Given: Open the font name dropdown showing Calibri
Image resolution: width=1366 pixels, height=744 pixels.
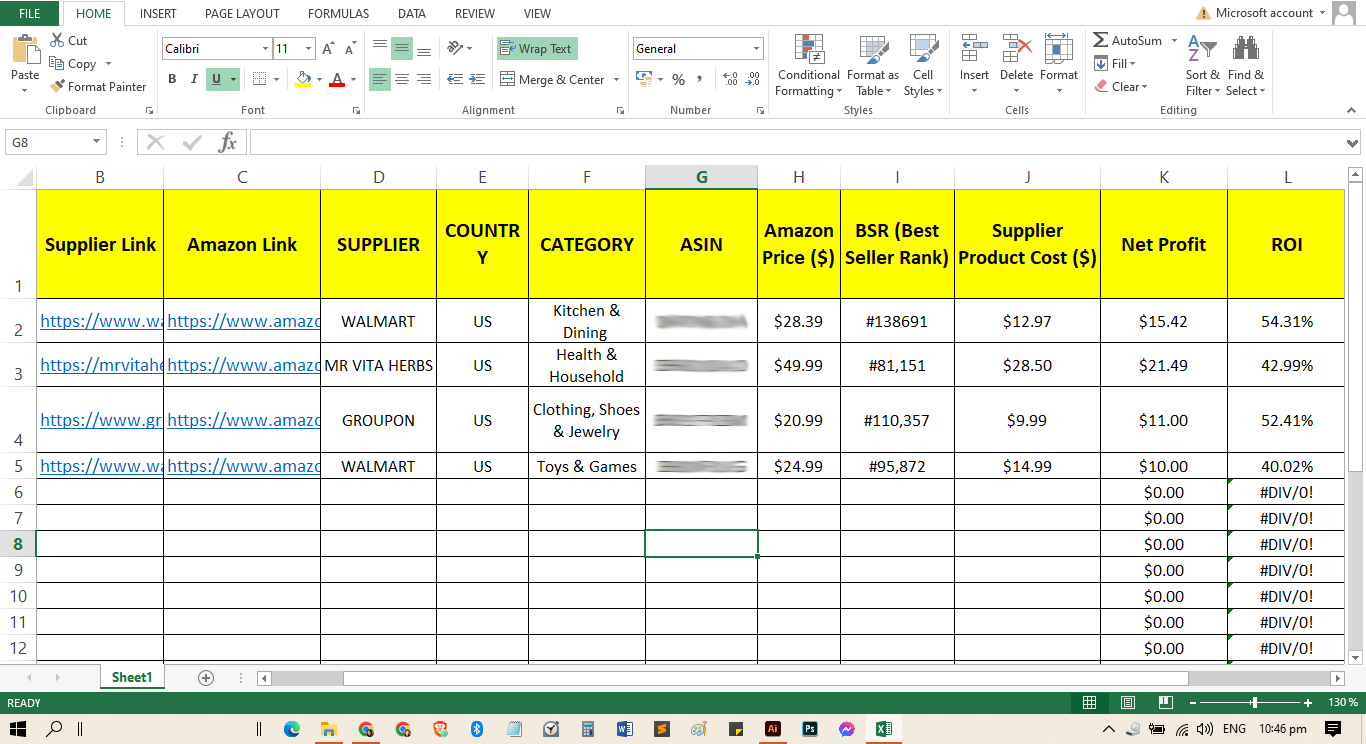Looking at the screenshot, I should 265,48.
